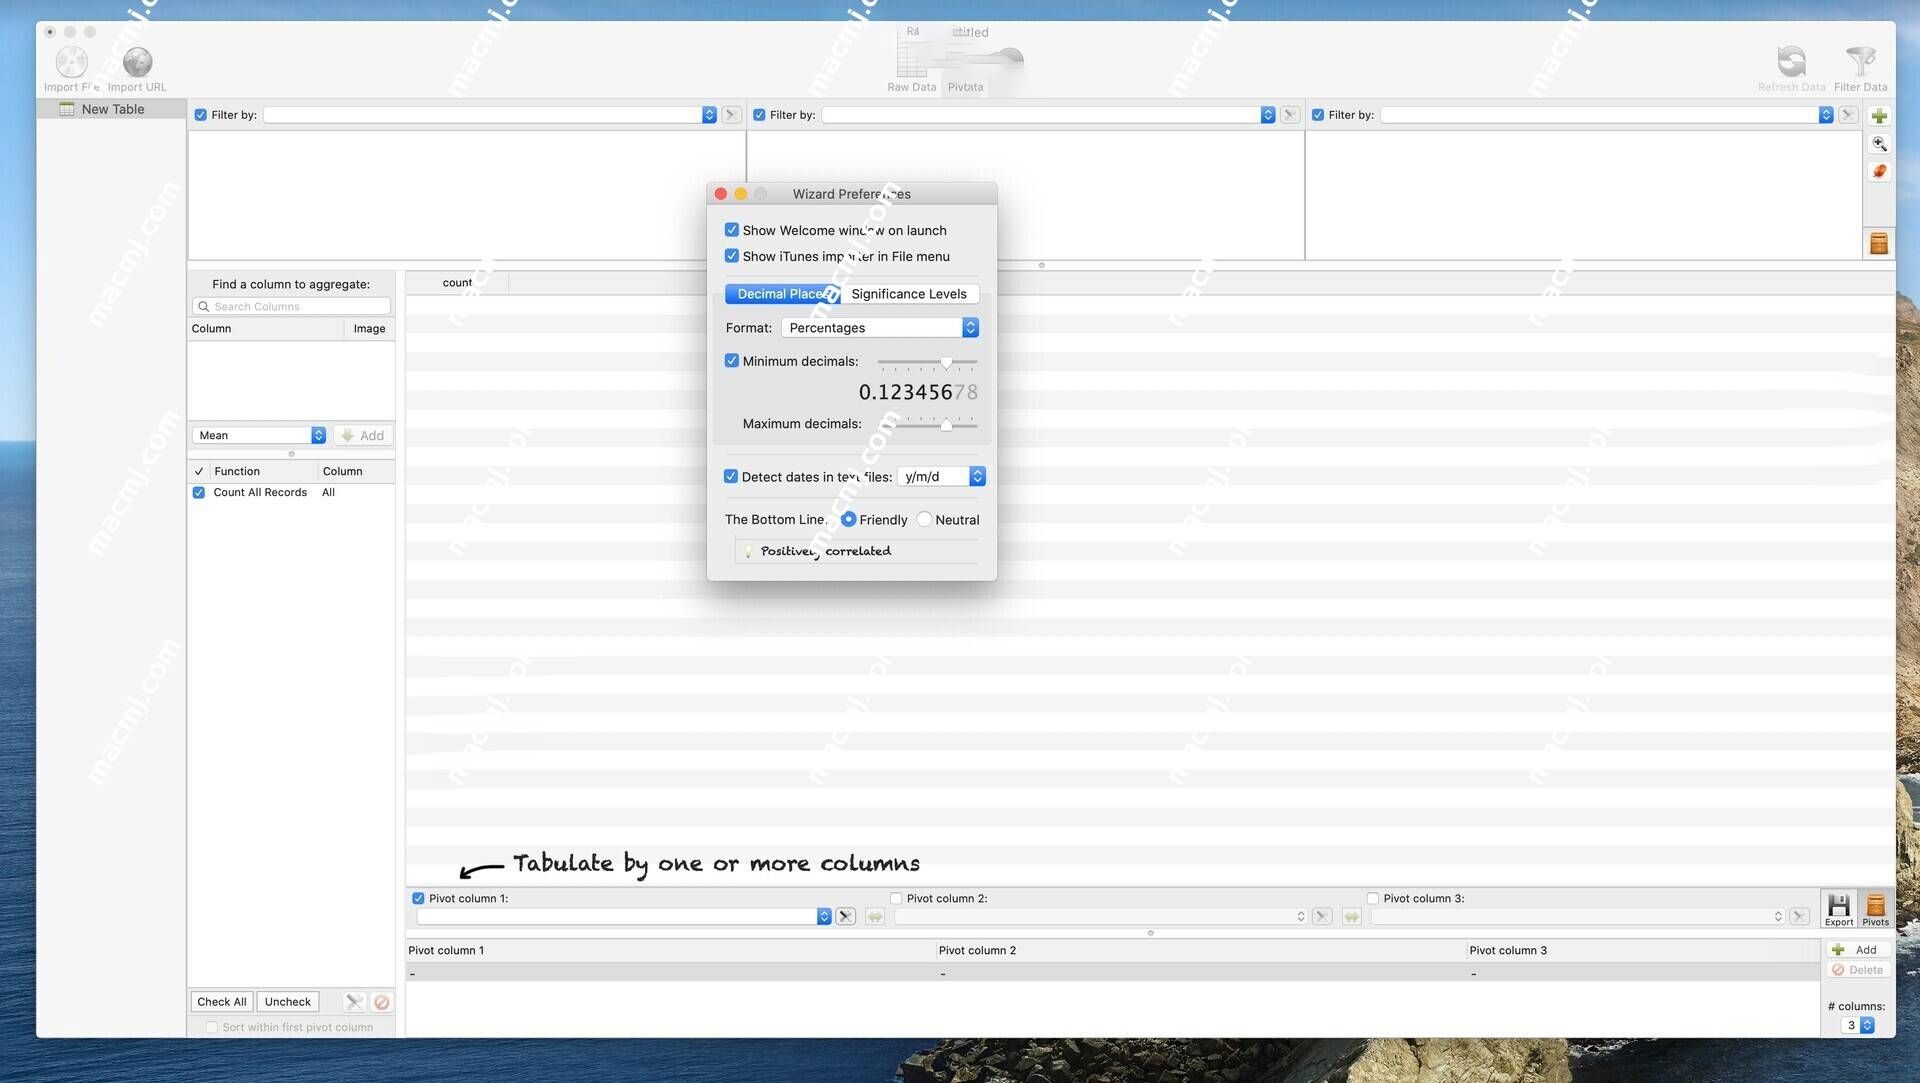Click the count column header
Screen dimensions: 1920x1083
point(457,283)
